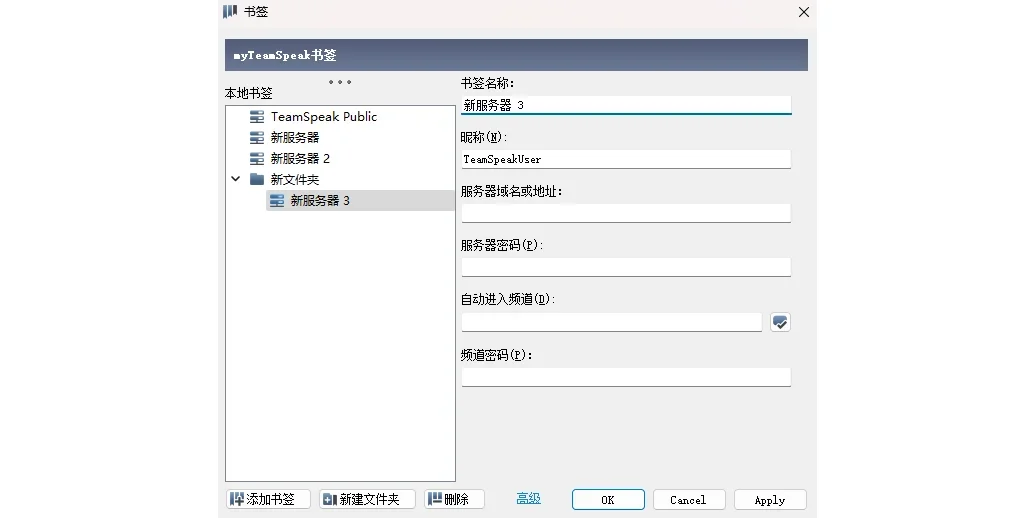Select the 新服务器 2 bookmark
The image size is (1036, 518).
pos(300,159)
